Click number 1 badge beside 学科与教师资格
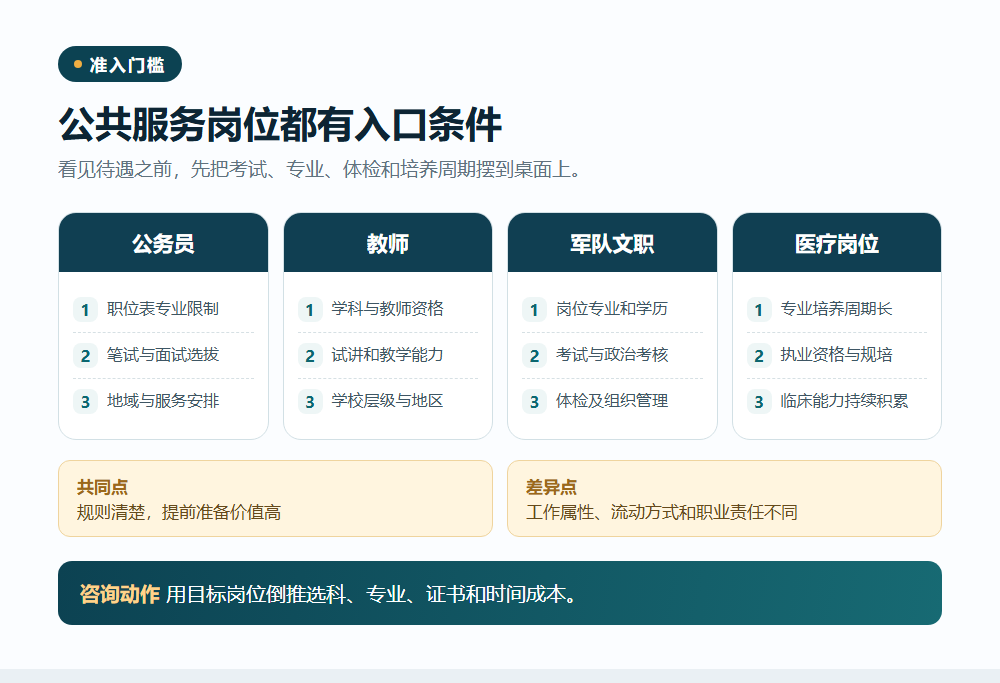This screenshot has height=683, width=1000. (x=310, y=310)
